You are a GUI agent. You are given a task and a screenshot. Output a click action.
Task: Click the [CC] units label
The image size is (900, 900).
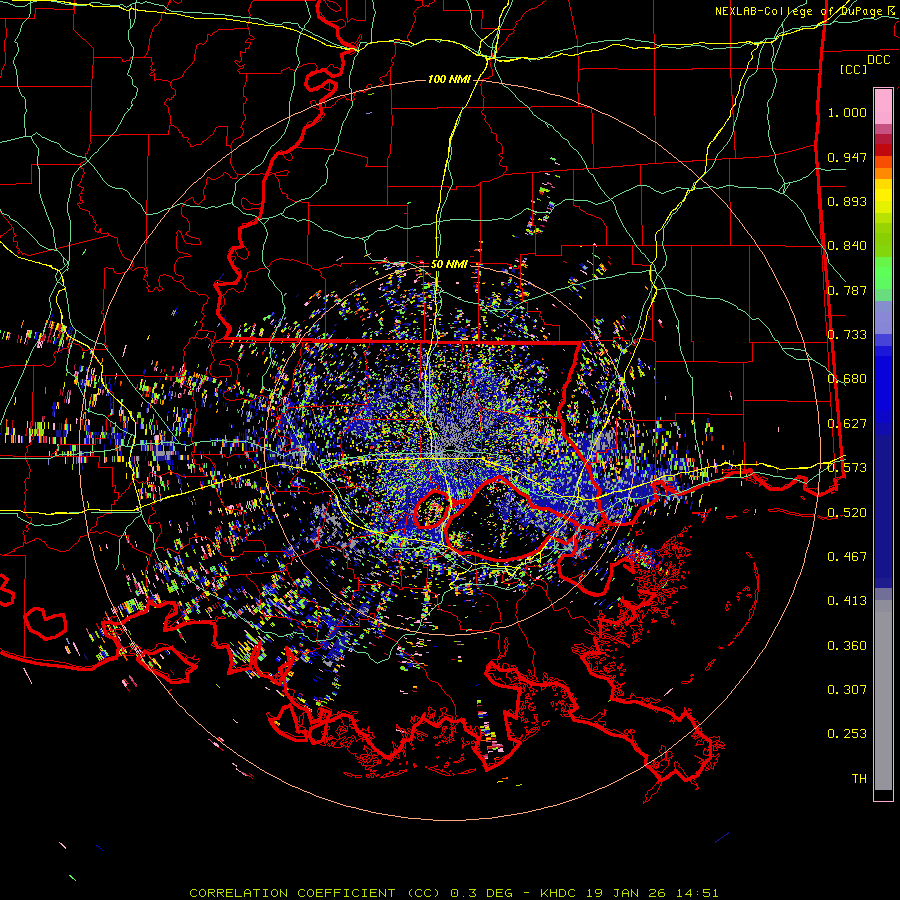[x=853, y=69]
